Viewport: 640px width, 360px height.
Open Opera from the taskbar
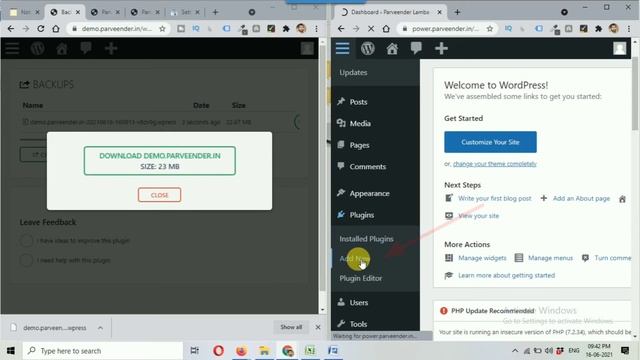218,351
